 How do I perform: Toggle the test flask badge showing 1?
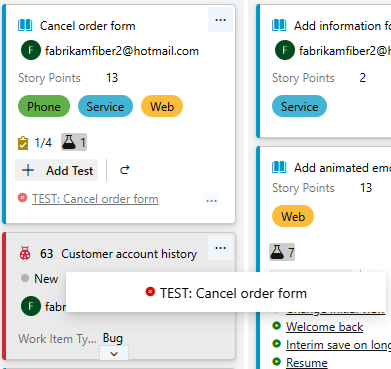(x=74, y=142)
